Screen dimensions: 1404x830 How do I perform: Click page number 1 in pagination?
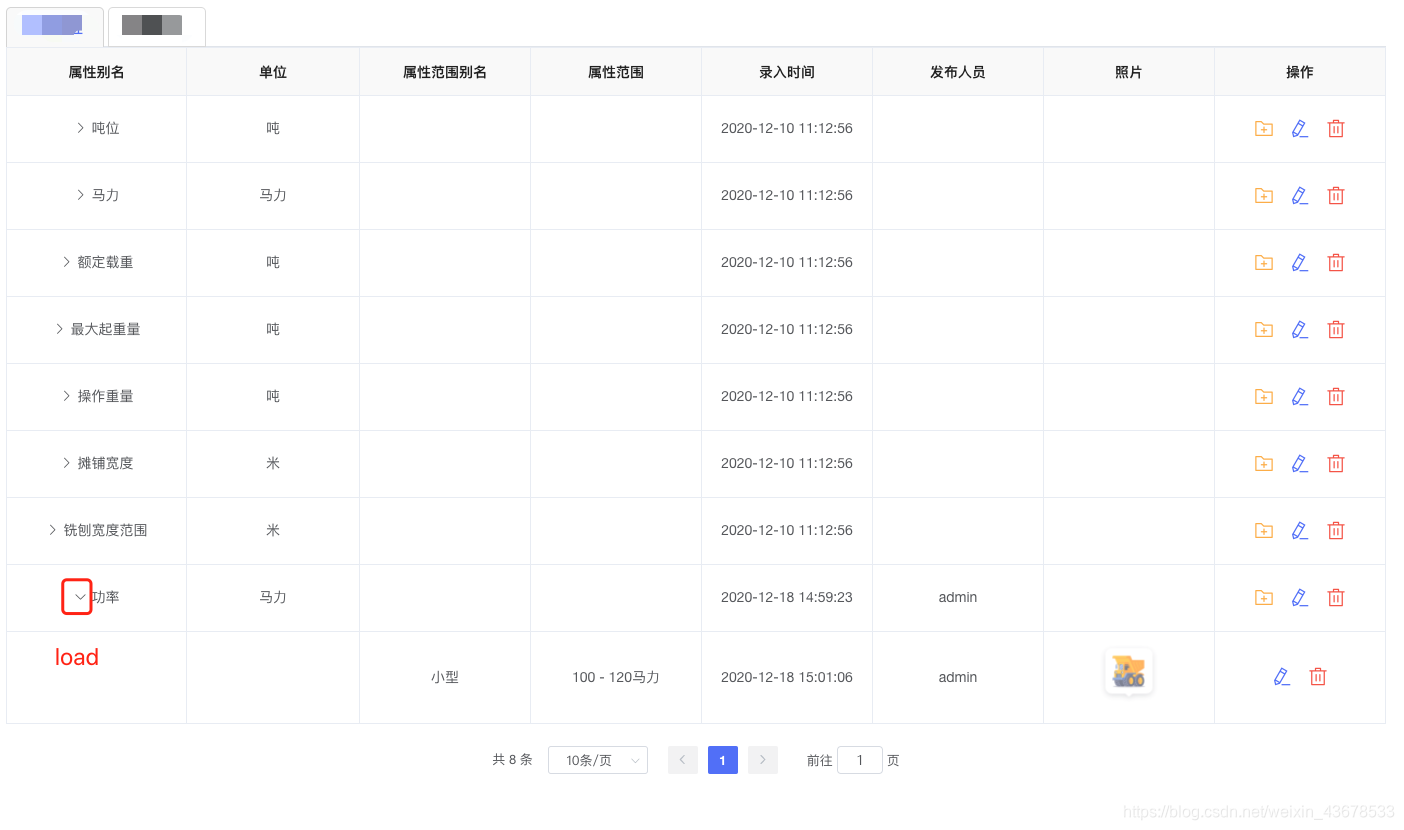722,760
